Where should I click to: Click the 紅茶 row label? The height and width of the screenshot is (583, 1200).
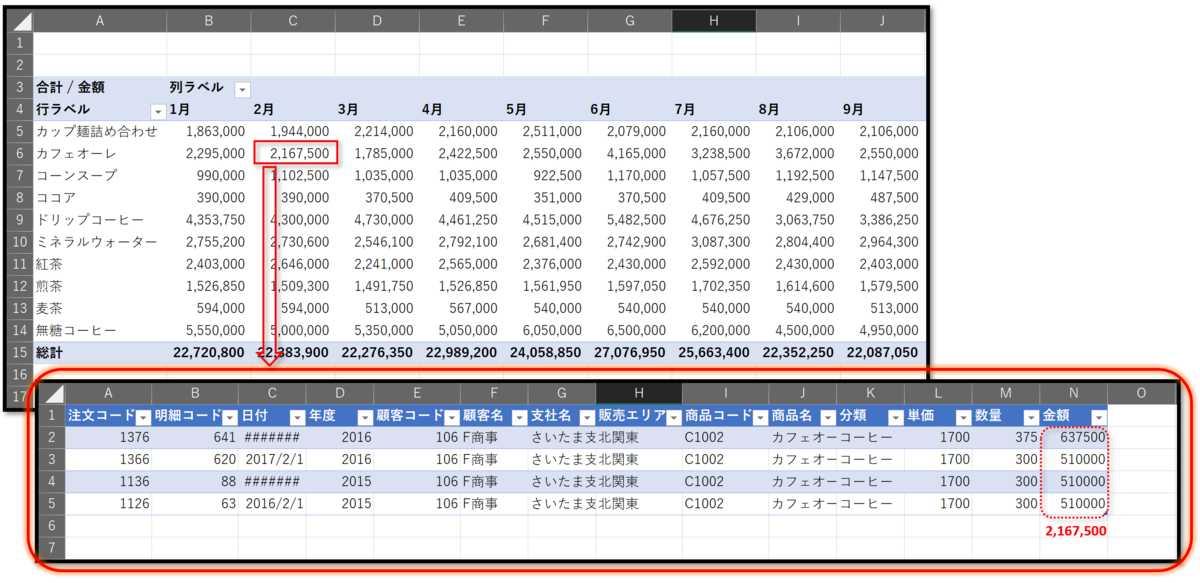(x=50, y=263)
